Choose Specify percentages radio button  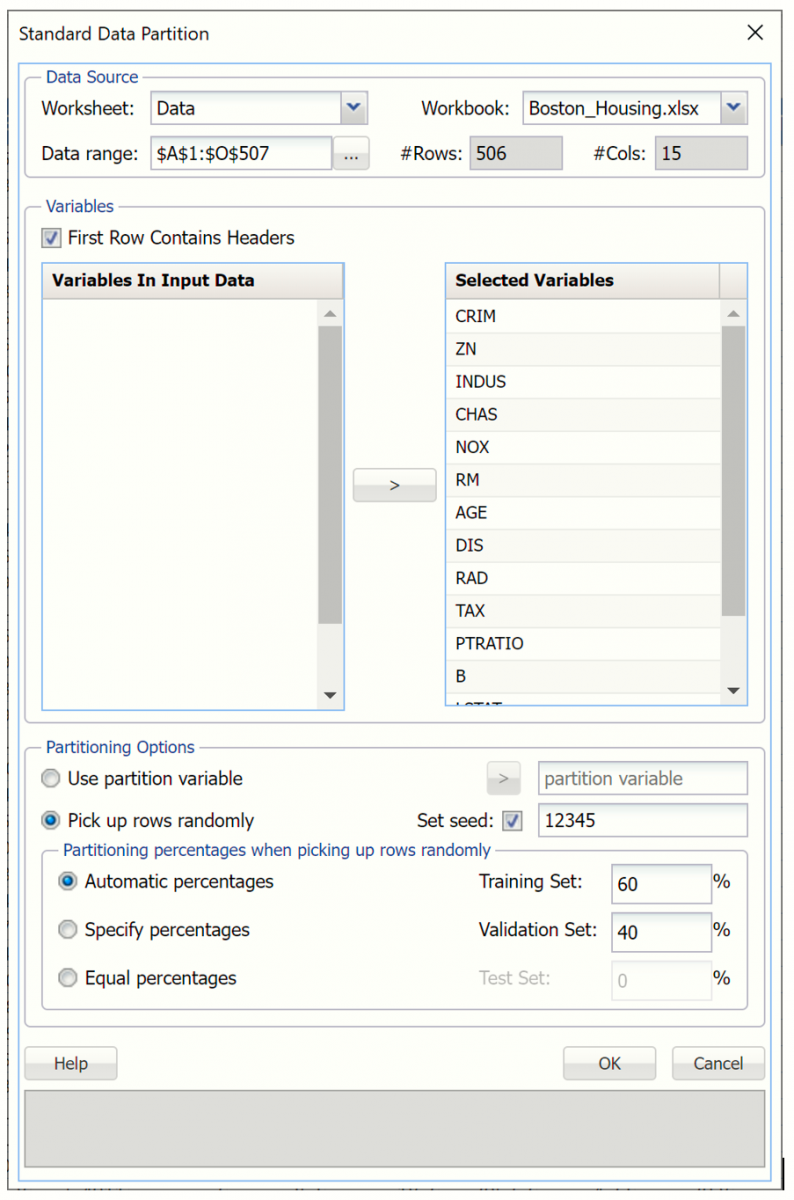(68, 930)
